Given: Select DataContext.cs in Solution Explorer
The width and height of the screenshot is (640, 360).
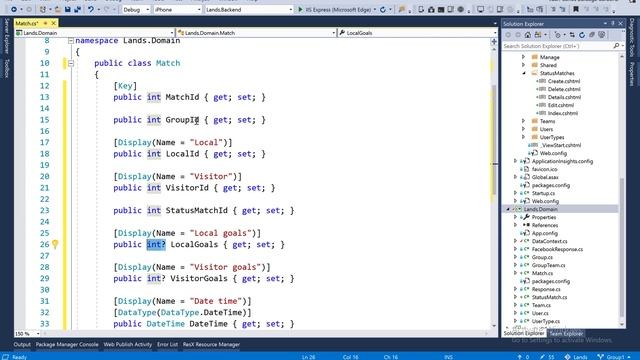Looking at the screenshot, I should tap(549, 241).
